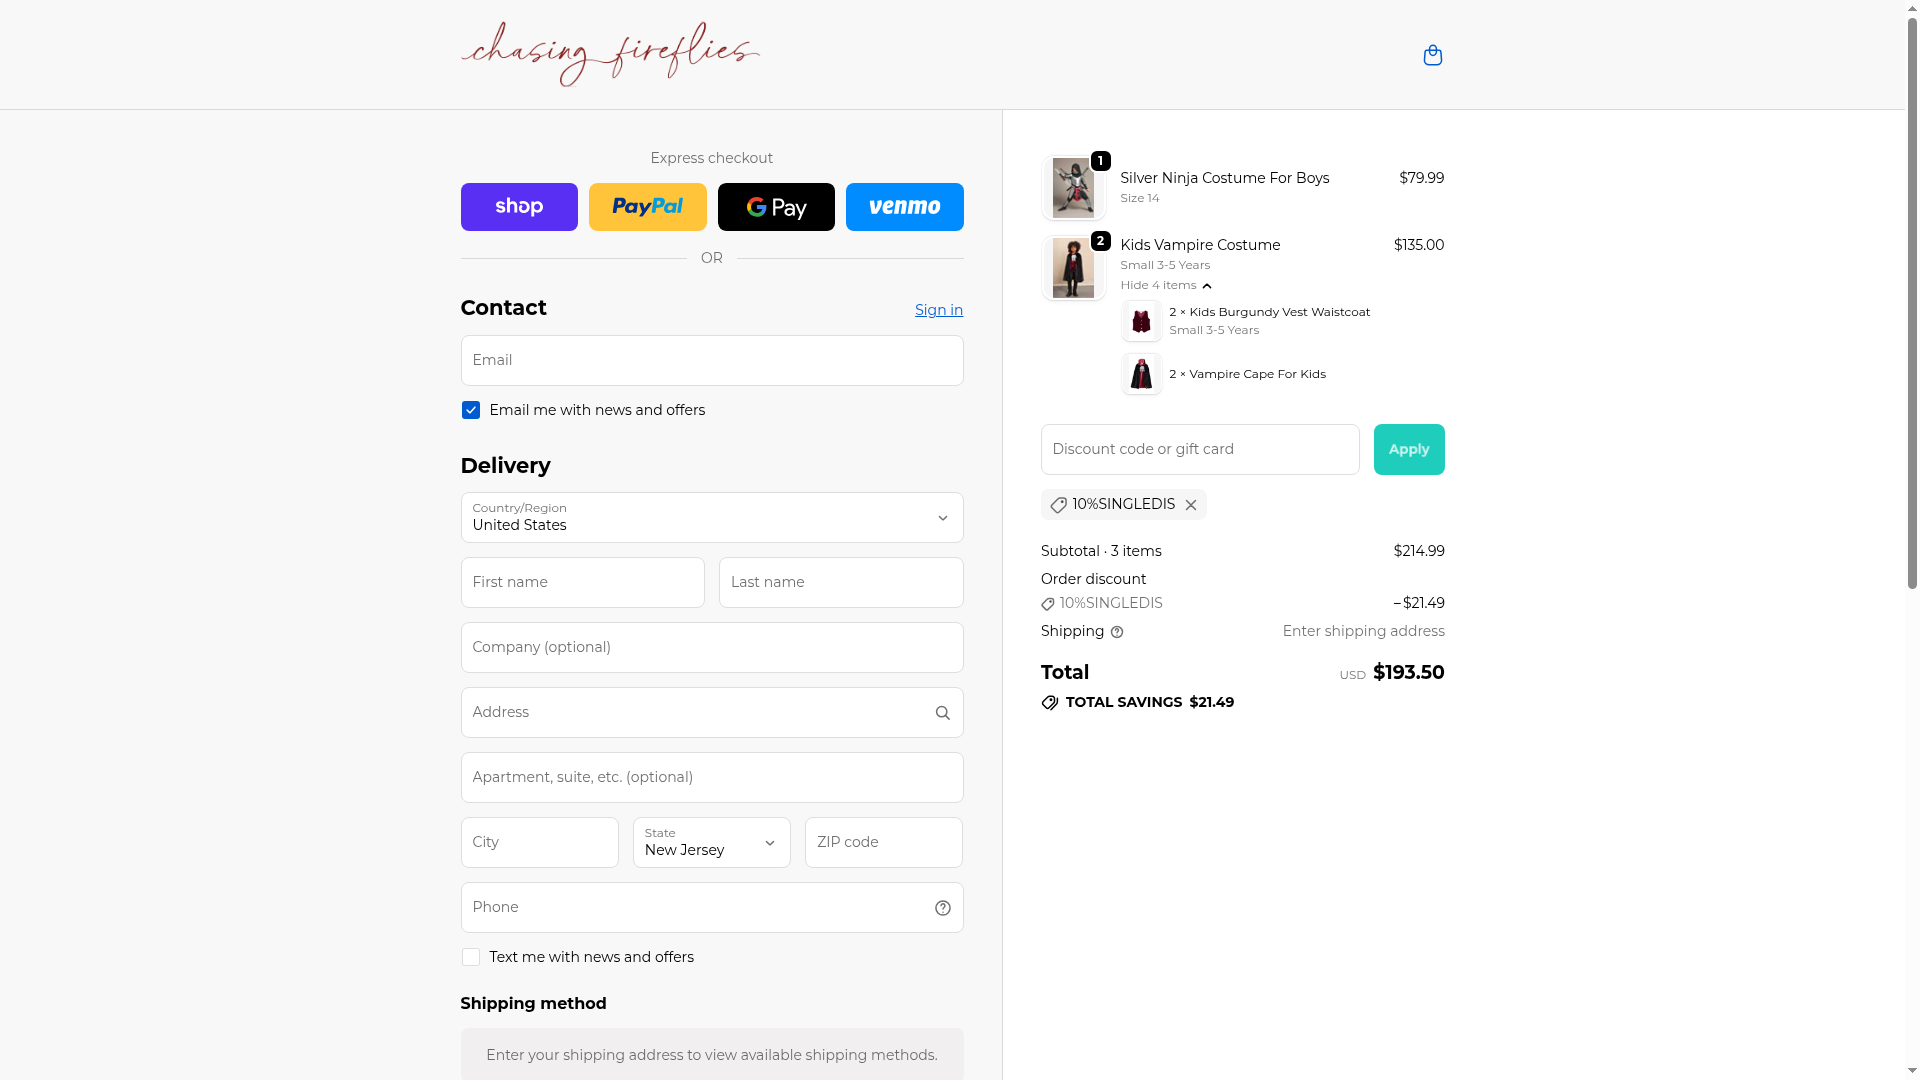Choose the Google Pay express button

coord(776,207)
